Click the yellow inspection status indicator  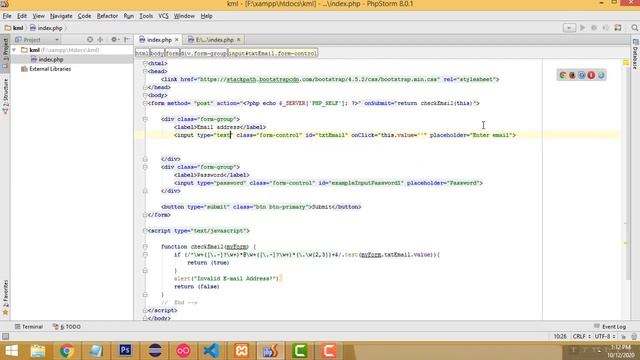tap(626, 62)
